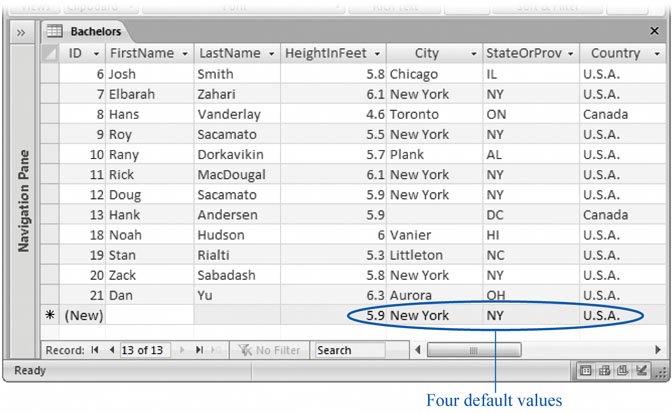Switch to Datasheet View in the status bar
This screenshot has height=413, width=672.
click(585, 370)
